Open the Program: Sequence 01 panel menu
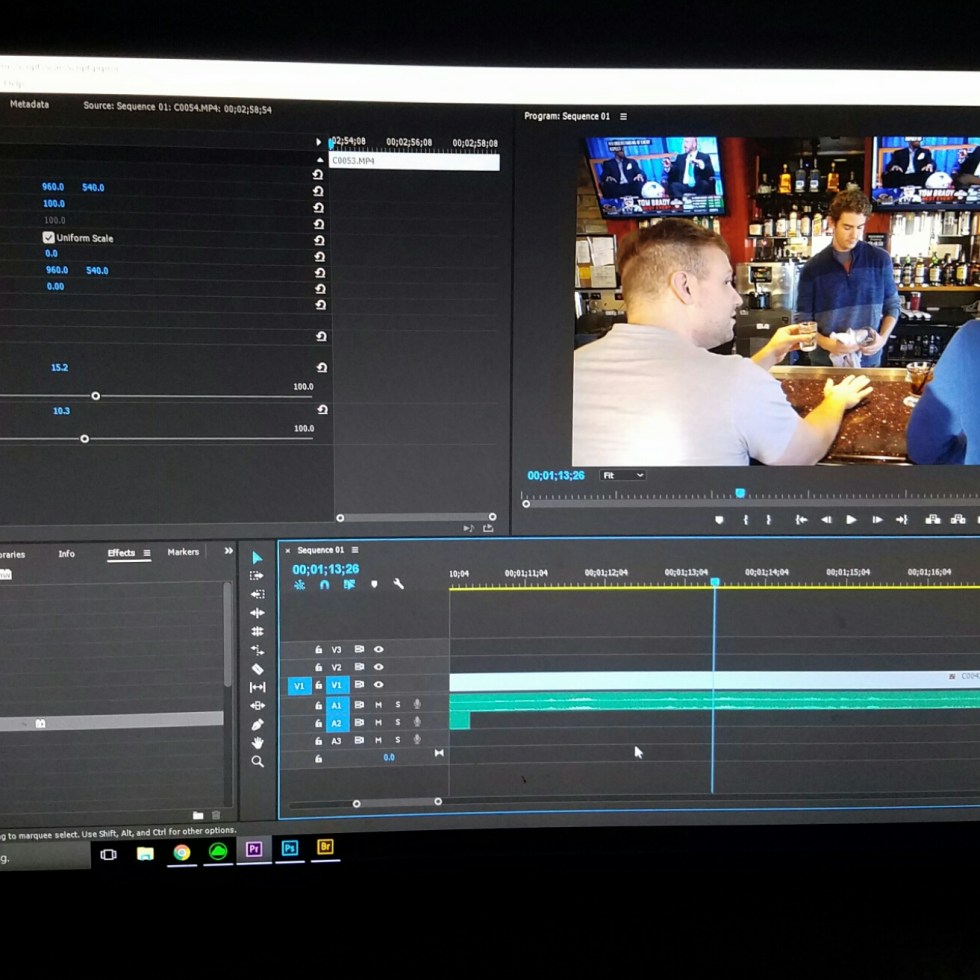The image size is (980, 980). click(x=623, y=117)
